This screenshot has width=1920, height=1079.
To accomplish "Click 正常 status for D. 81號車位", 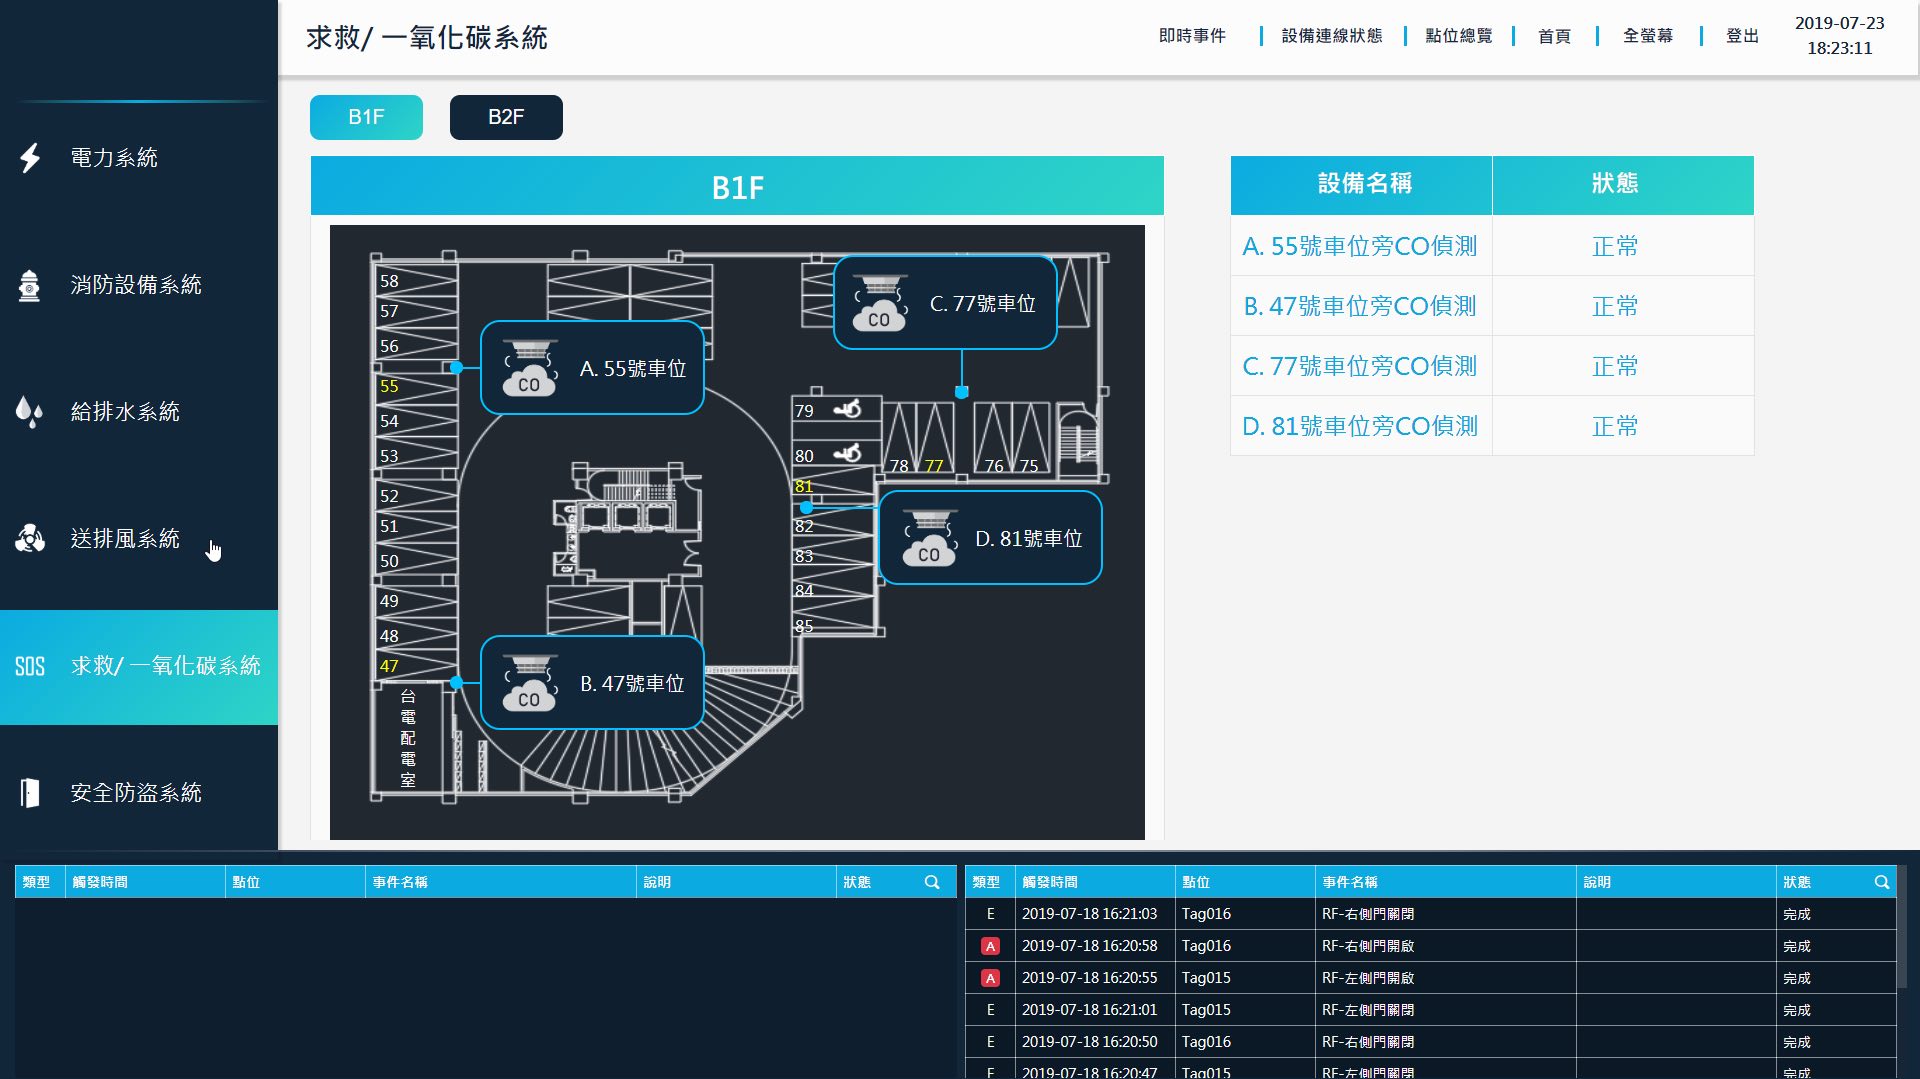I will click(x=1615, y=426).
